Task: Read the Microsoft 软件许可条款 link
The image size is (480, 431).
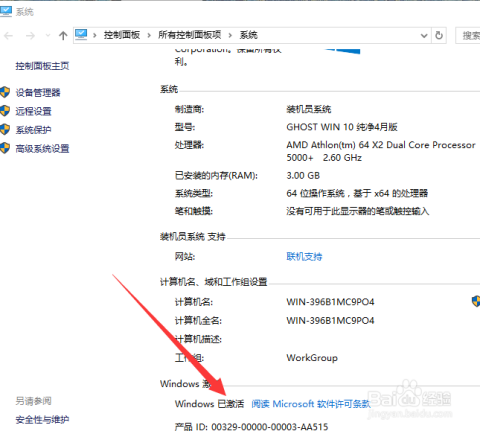Action: [311, 404]
